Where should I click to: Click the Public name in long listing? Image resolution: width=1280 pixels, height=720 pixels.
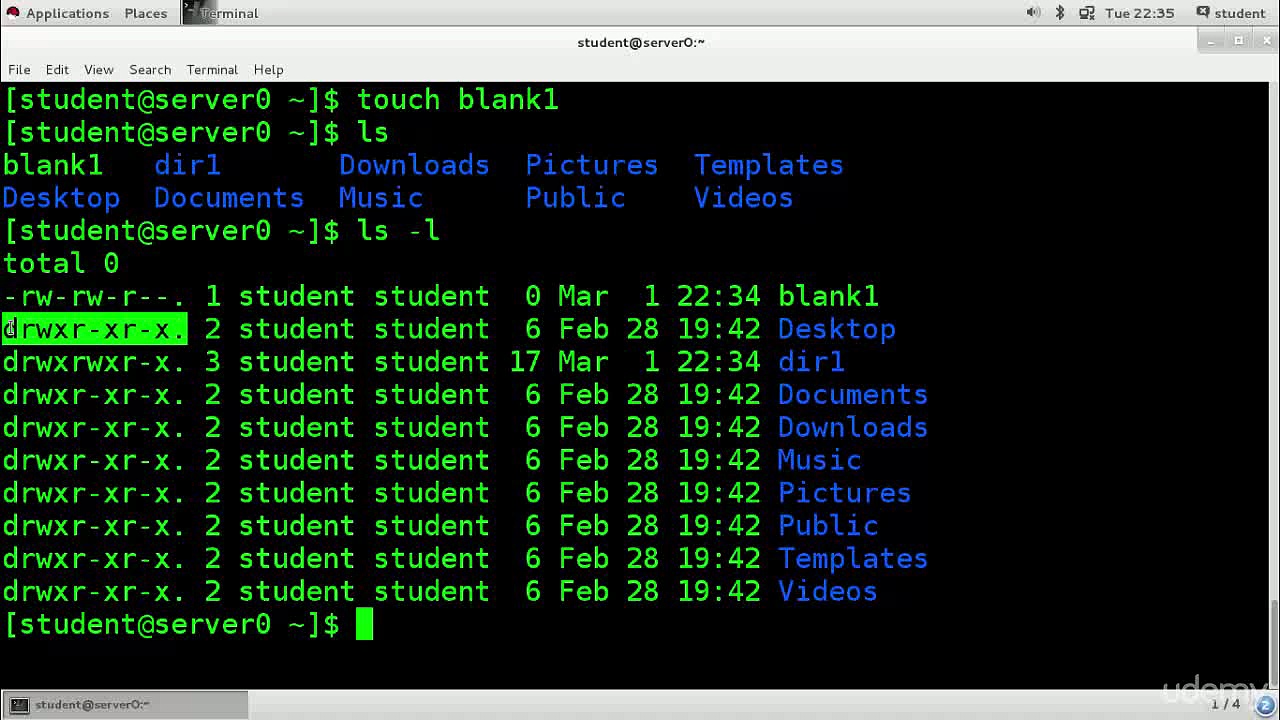coord(828,526)
